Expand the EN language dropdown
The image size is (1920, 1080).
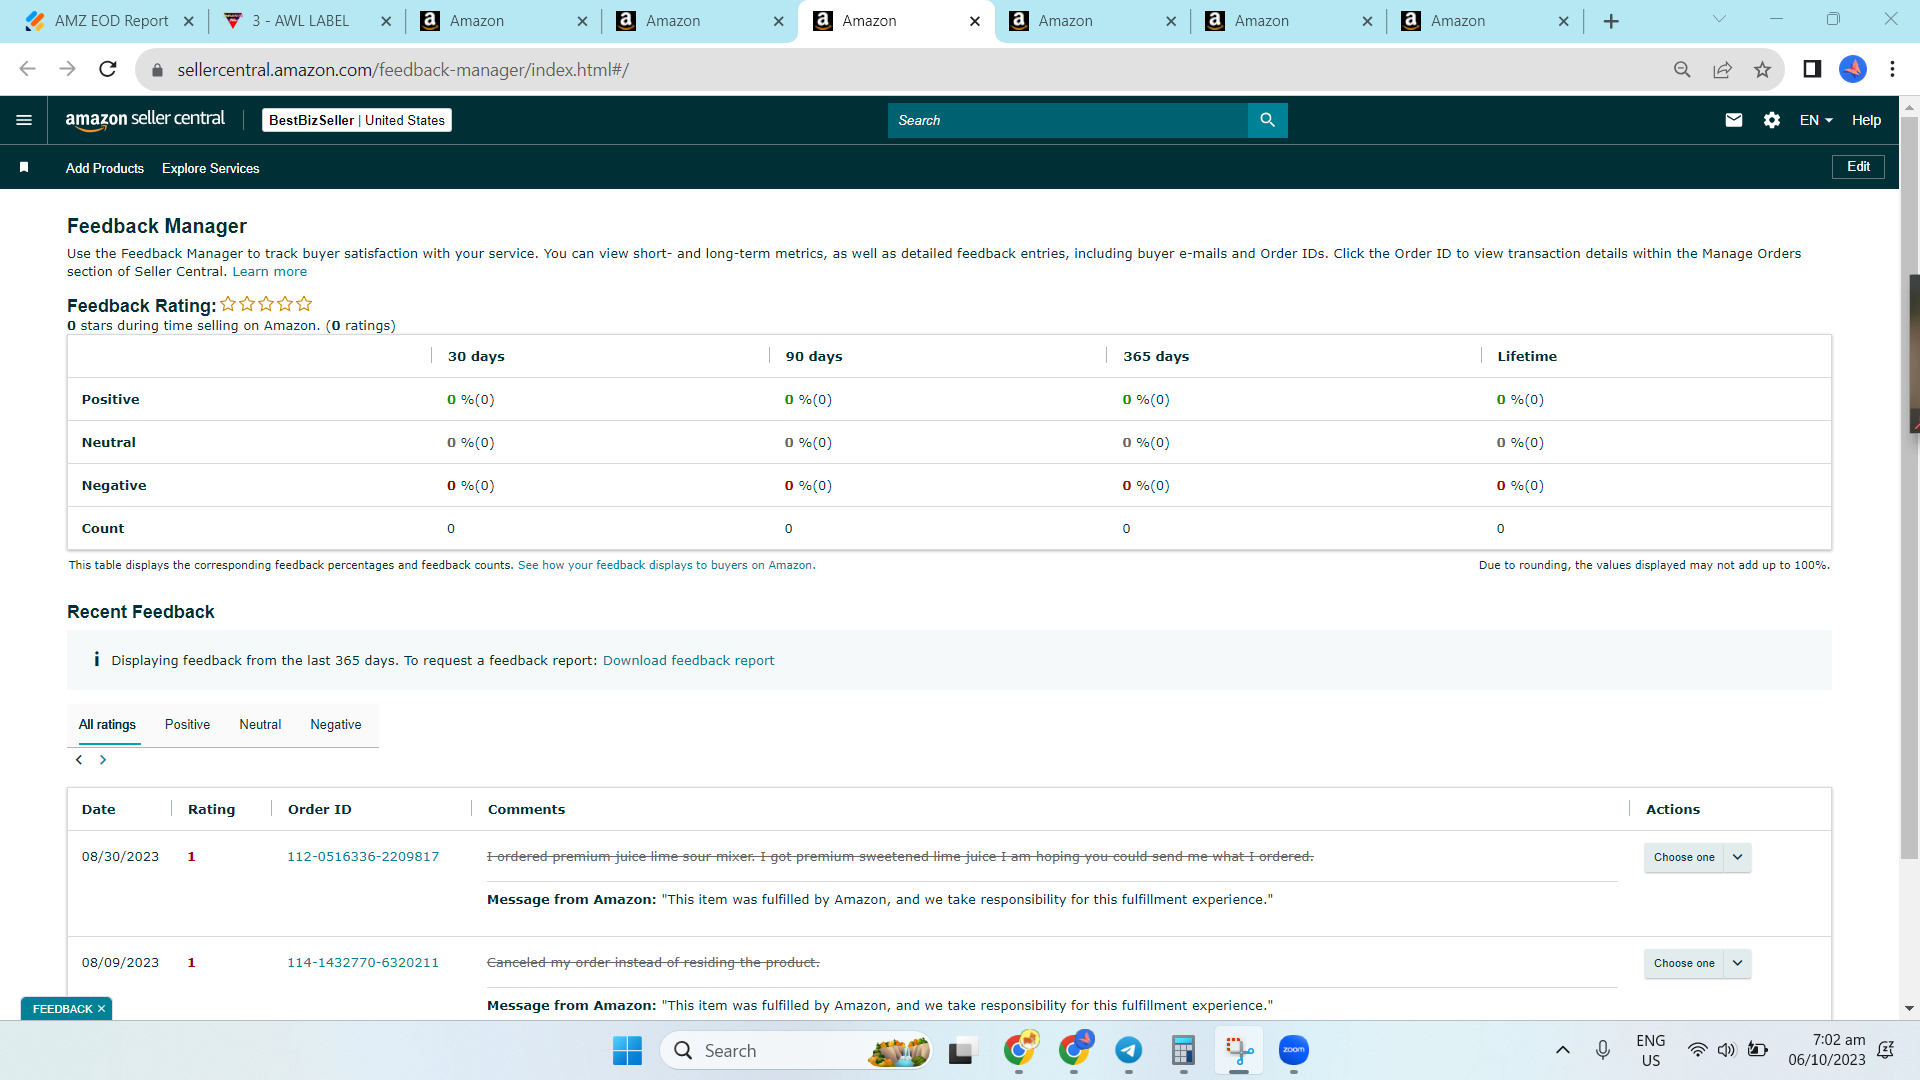click(1816, 120)
